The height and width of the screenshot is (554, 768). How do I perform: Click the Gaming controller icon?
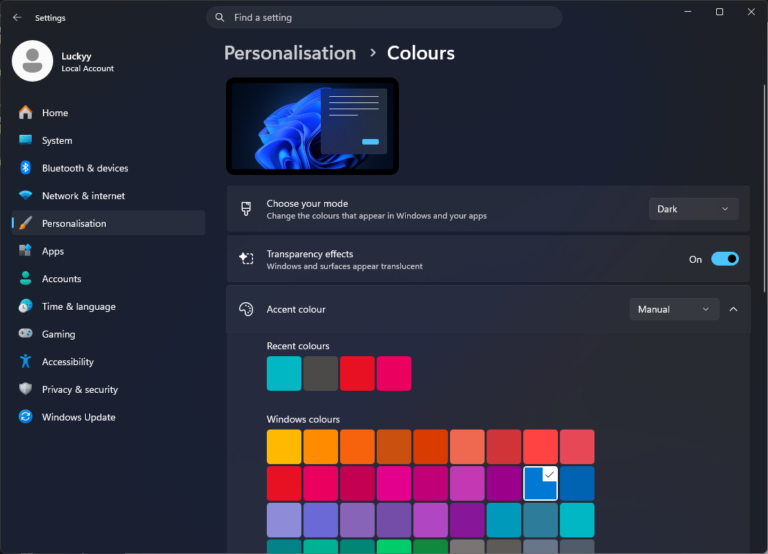pos(25,334)
